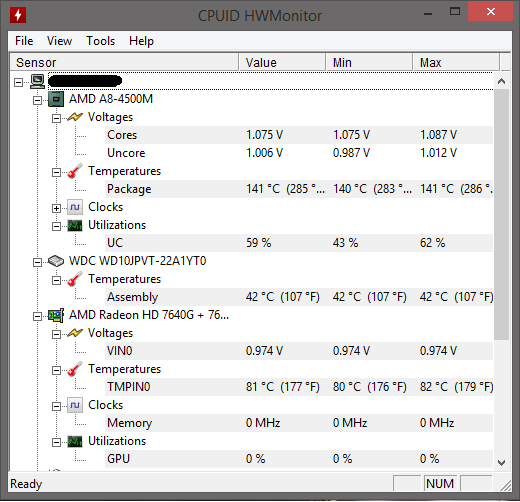This screenshot has height=502, width=520.
Task: Click the scroll down arrow
Action: 501,462
